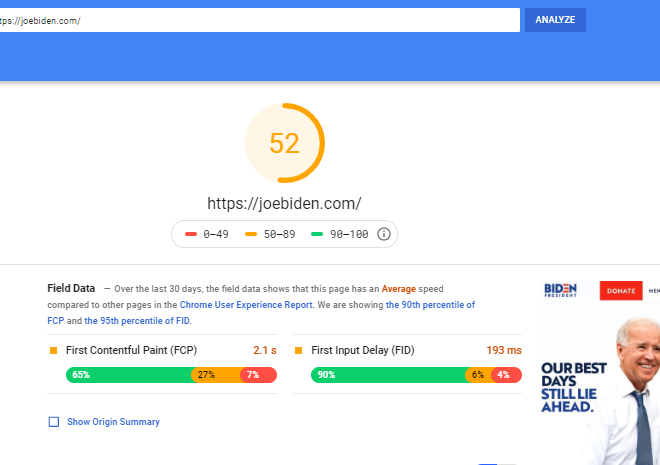
Task: Select the red 4% FID bar segment
Action: (x=507, y=375)
